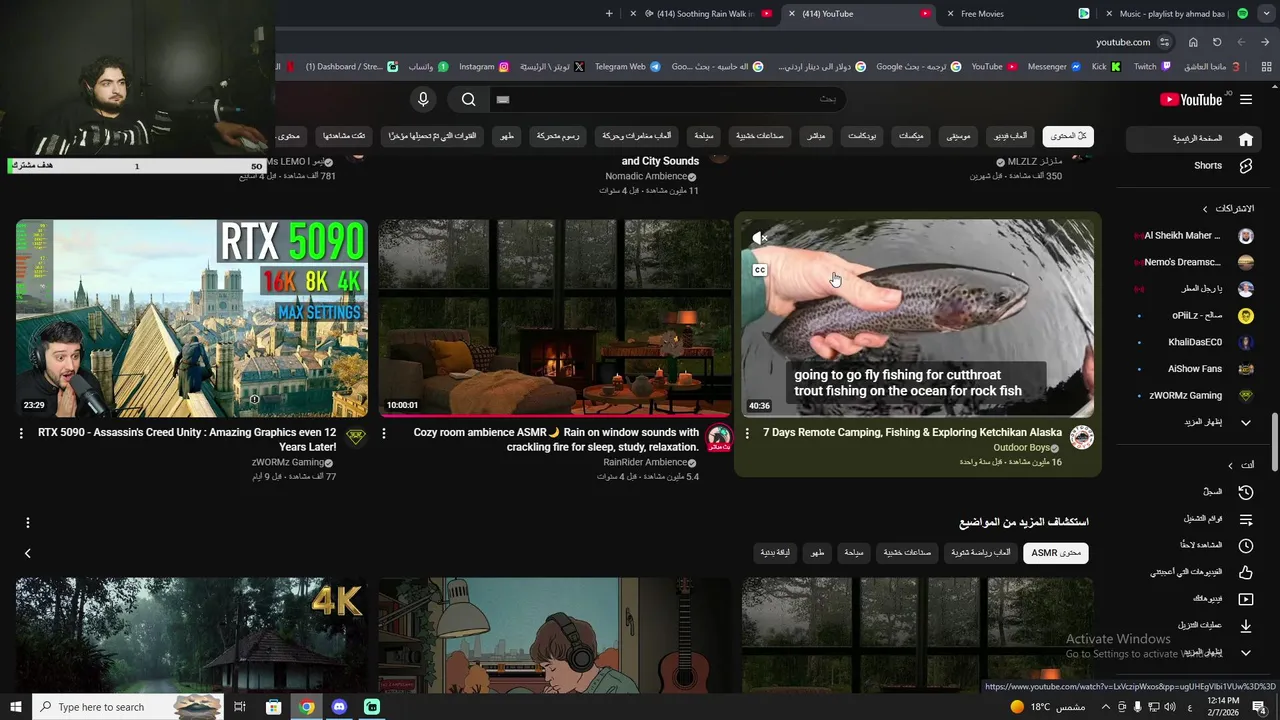This screenshot has width=1280, height=720.
Task: Open Outdoor Boys avatar beside video title
Action: point(1081,437)
